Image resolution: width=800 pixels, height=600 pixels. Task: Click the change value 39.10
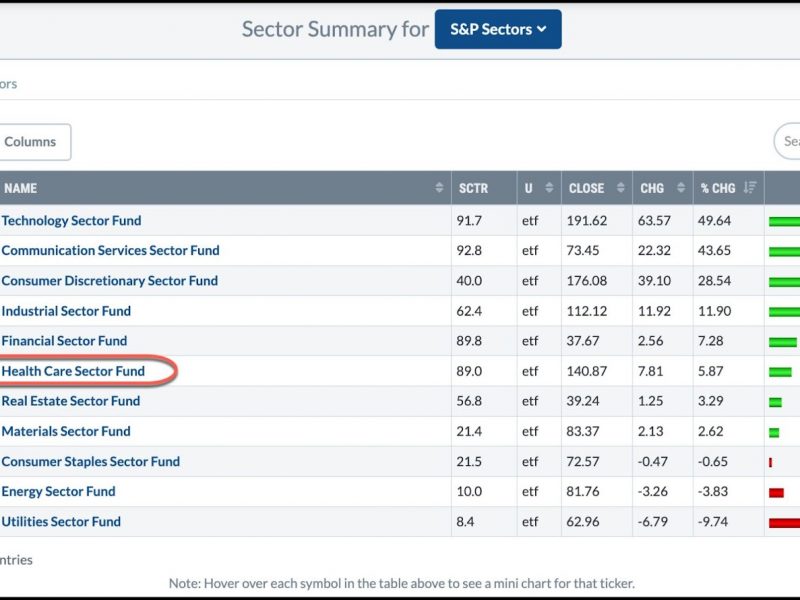654,281
